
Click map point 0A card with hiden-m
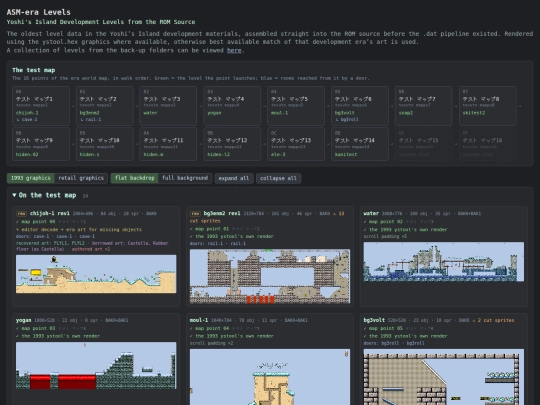168,144
